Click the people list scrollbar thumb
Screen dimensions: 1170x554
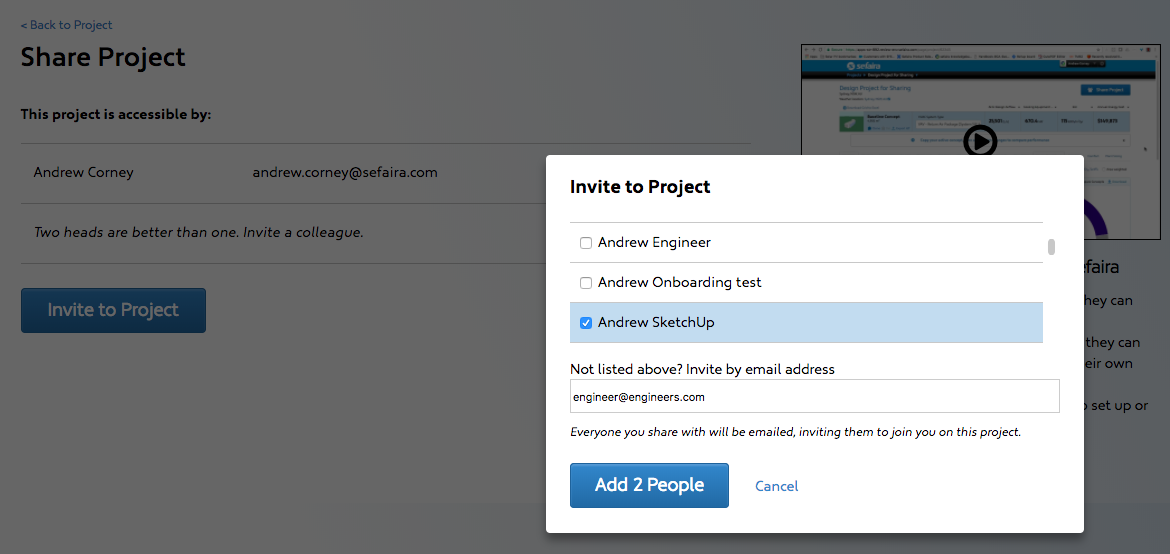(x=1051, y=246)
